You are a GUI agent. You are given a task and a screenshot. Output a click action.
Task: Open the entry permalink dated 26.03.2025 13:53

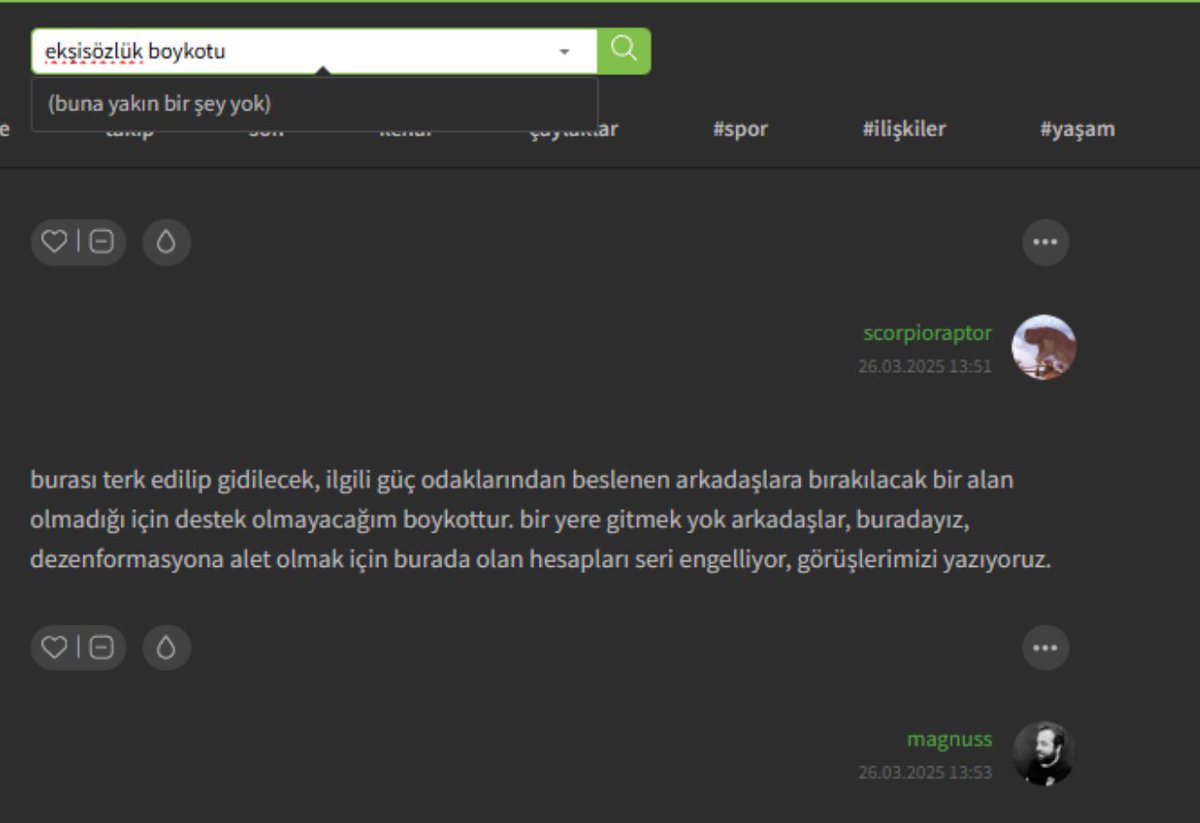925,772
